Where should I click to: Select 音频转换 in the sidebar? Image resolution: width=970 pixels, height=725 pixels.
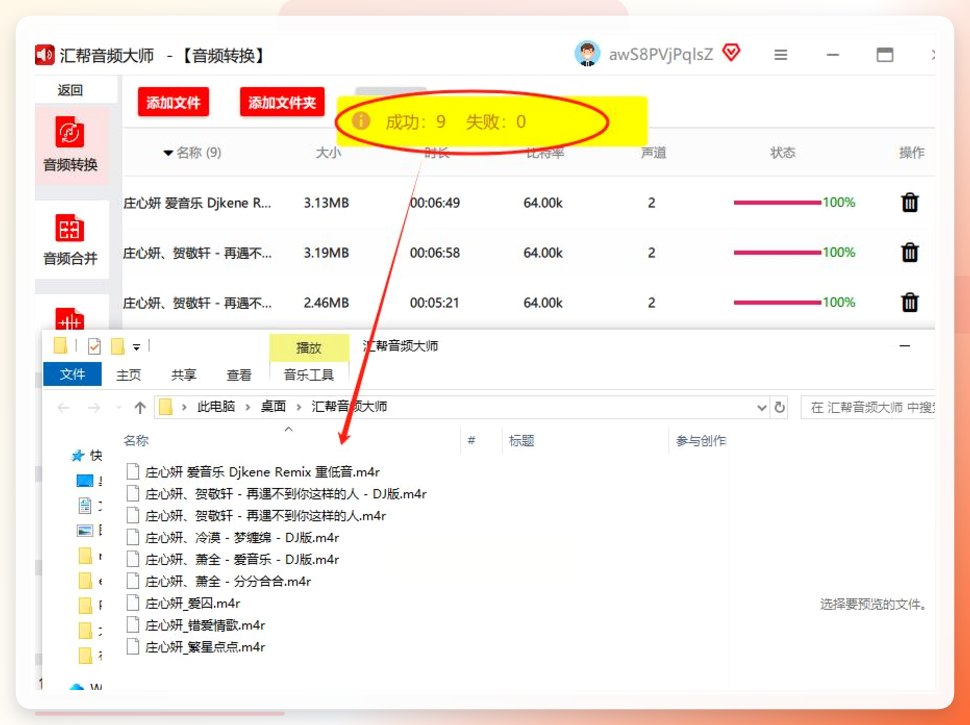[x=70, y=145]
